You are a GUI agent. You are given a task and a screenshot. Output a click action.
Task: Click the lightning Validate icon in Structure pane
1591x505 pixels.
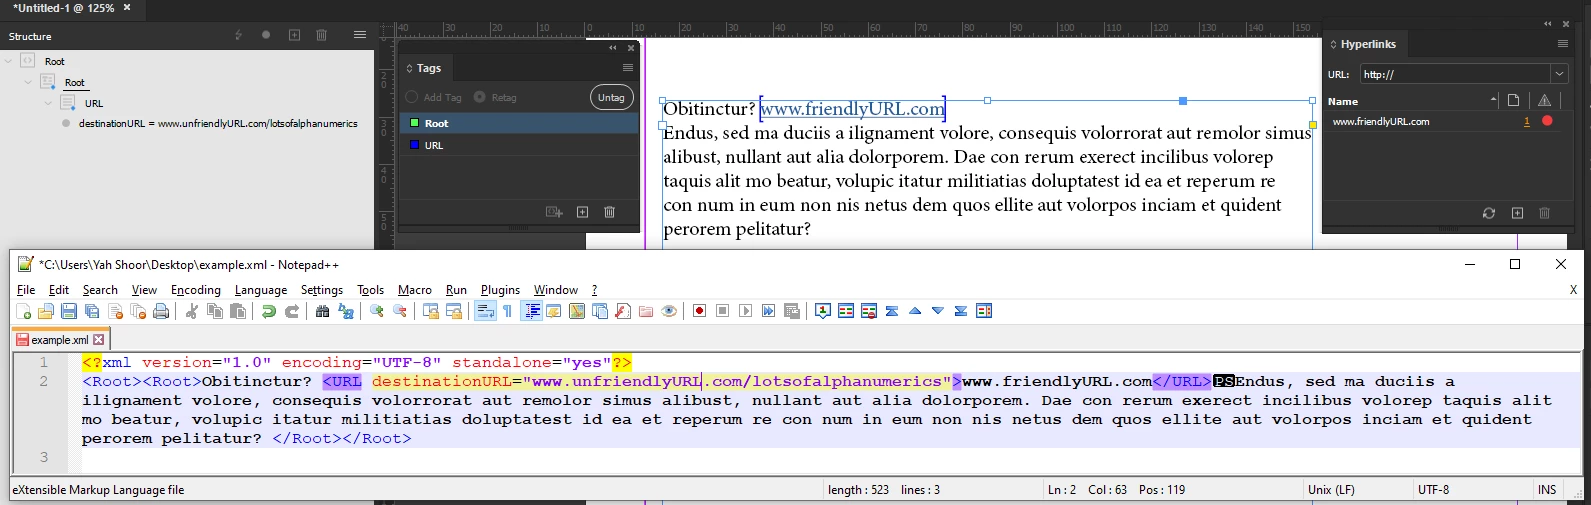[238, 35]
